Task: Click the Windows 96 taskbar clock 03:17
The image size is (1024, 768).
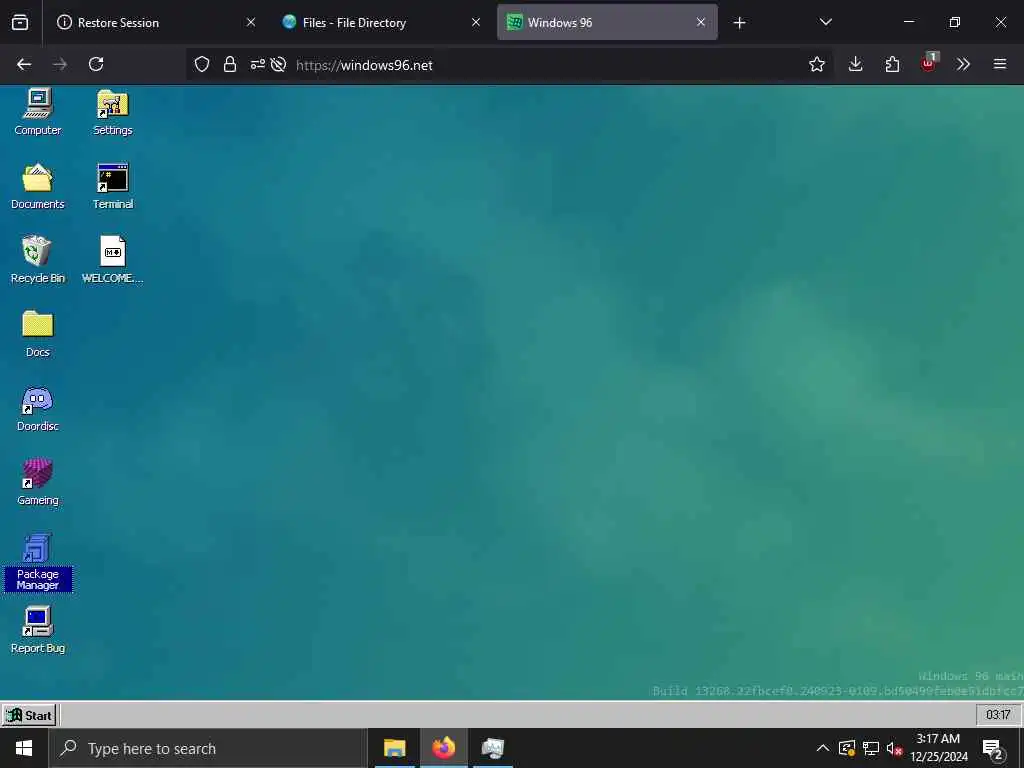Action: coord(998,715)
